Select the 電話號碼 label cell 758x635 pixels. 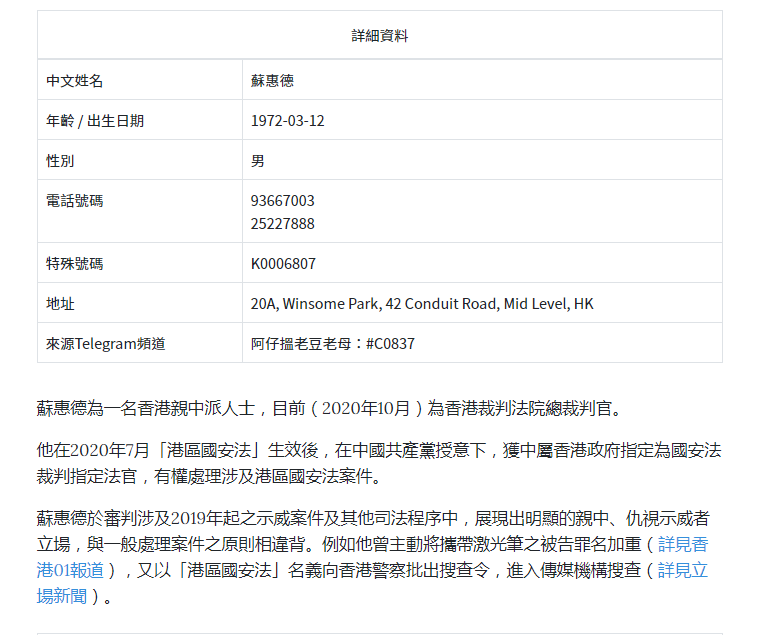[x=140, y=212]
